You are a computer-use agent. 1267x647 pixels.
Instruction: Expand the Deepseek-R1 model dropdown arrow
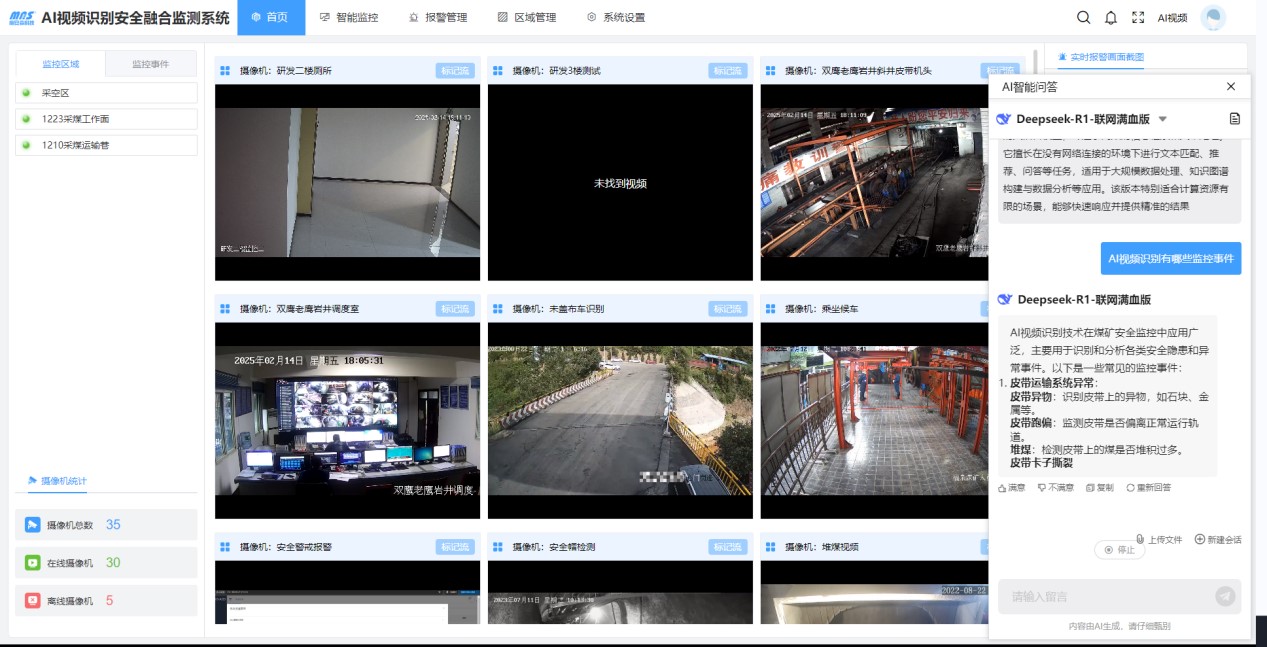tap(1162, 119)
